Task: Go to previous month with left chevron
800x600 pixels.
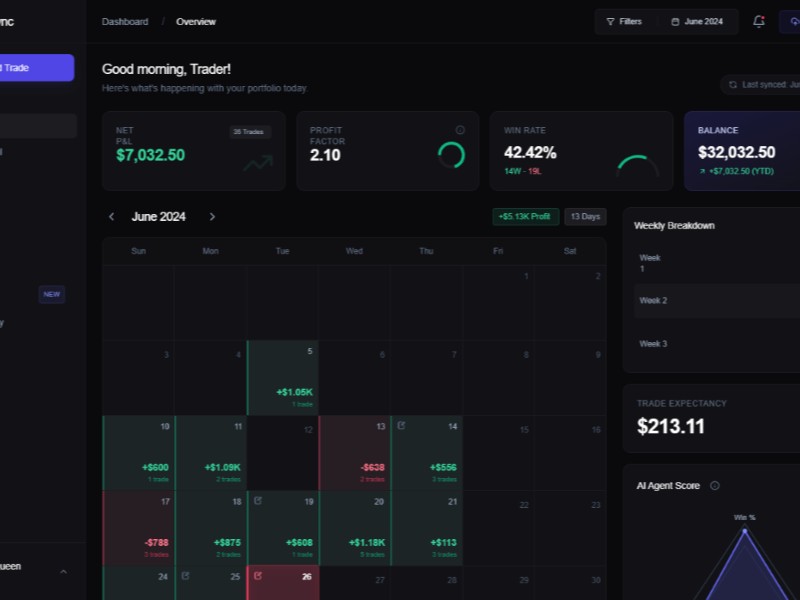Action: (111, 216)
